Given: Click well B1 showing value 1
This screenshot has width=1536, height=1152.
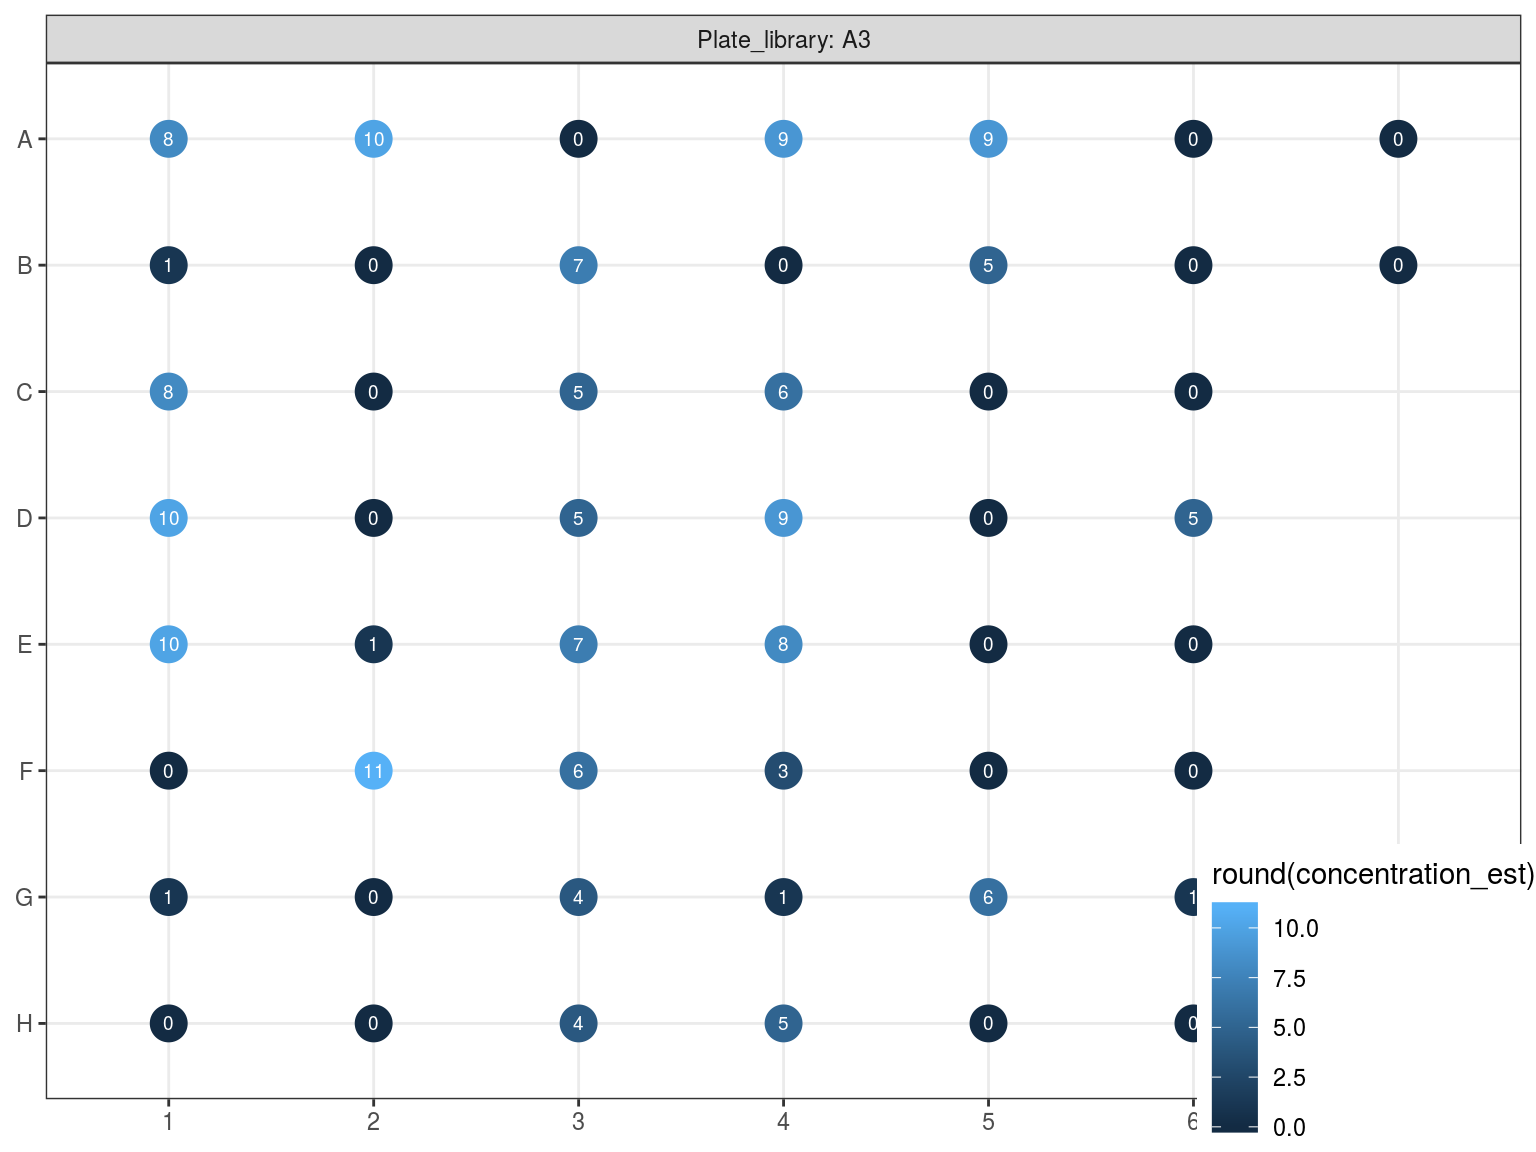Looking at the screenshot, I should tap(168, 266).
